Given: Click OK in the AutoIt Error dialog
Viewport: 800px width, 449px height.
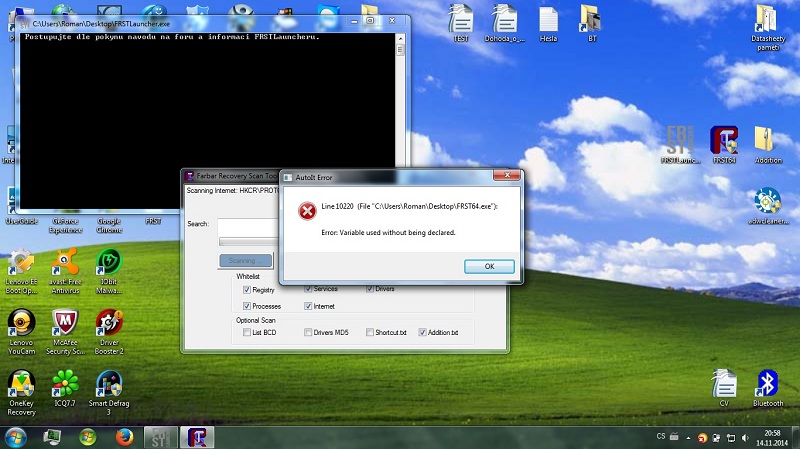Looking at the screenshot, I should click(489, 266).
